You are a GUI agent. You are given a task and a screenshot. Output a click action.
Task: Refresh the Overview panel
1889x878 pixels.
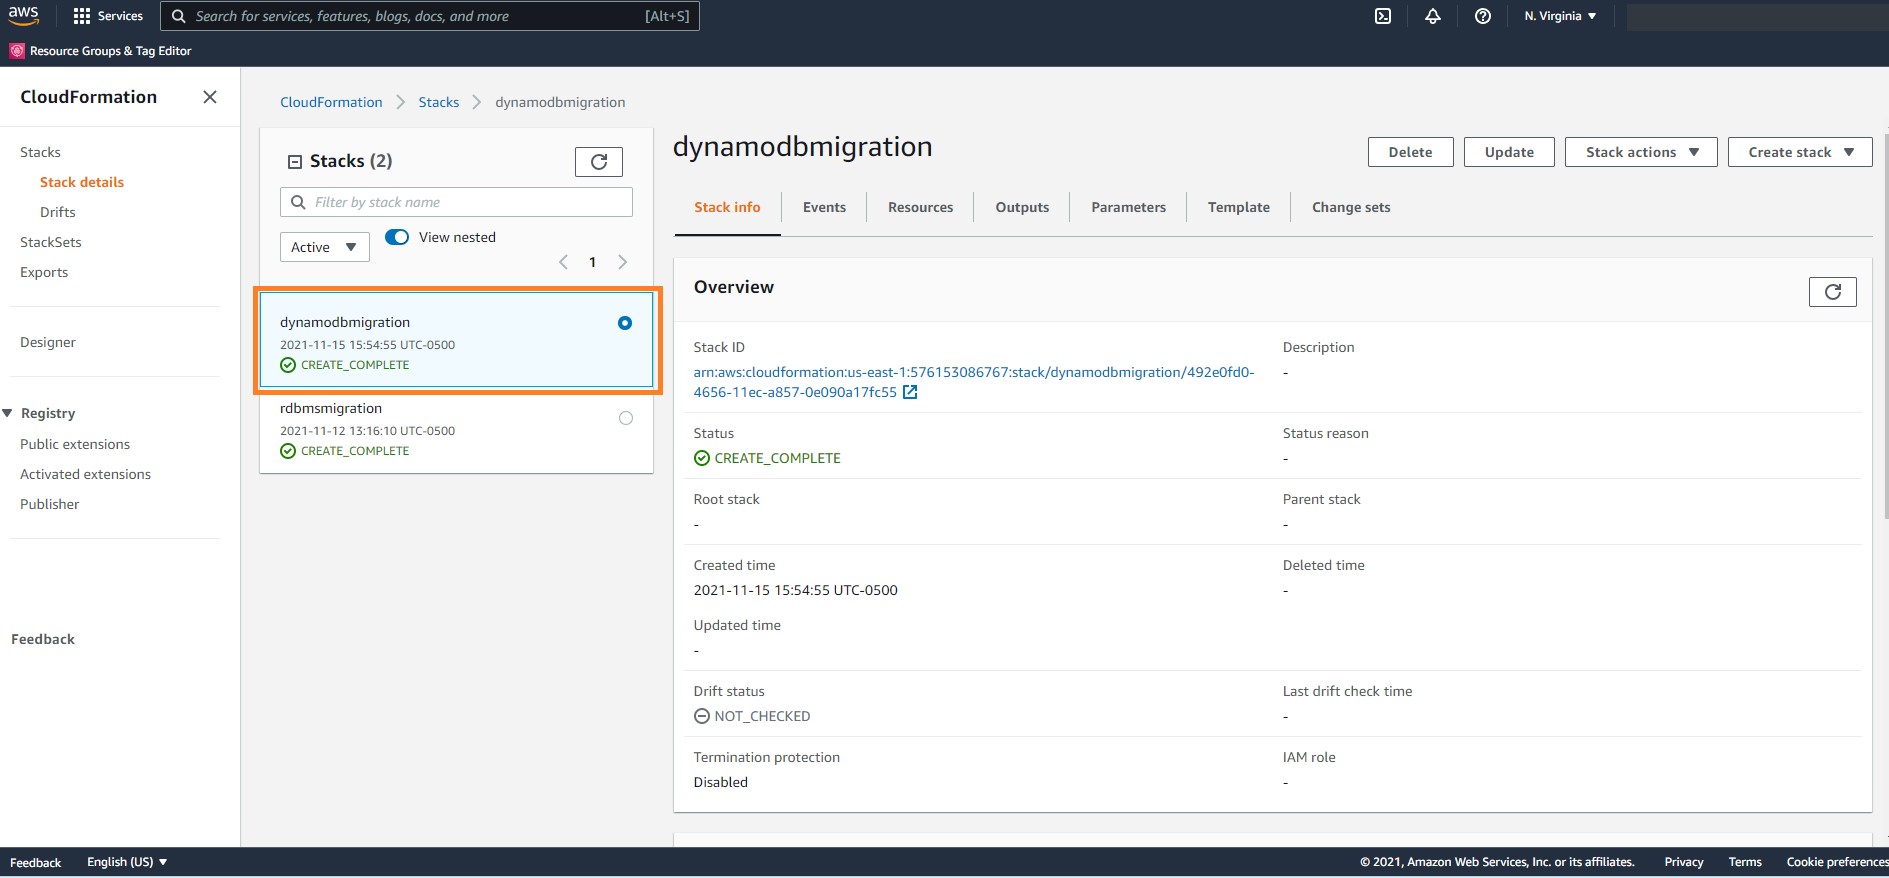coord(1833,292)
